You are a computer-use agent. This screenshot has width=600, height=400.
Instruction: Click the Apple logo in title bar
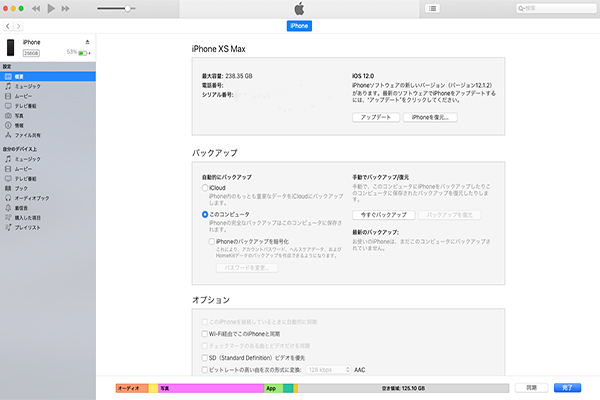pos(299,8)
